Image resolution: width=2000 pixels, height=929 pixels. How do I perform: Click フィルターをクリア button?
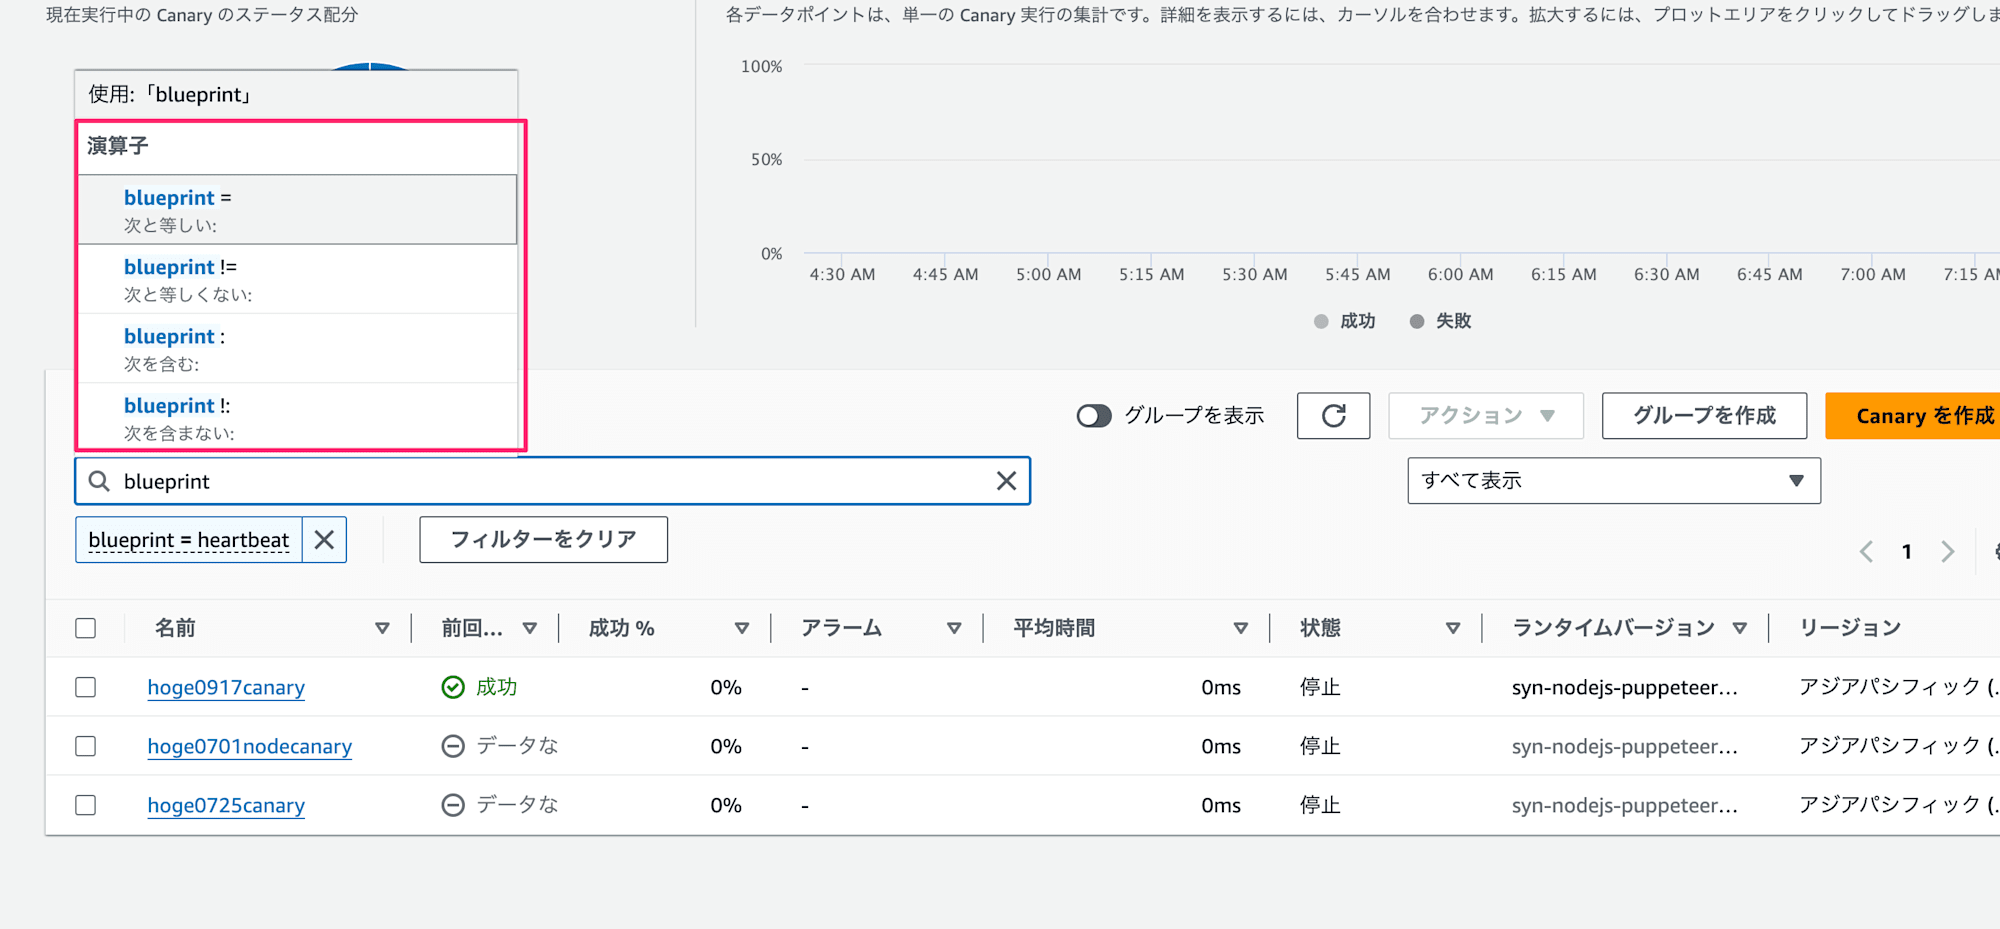pyautogui.click(x=543, y=540)
